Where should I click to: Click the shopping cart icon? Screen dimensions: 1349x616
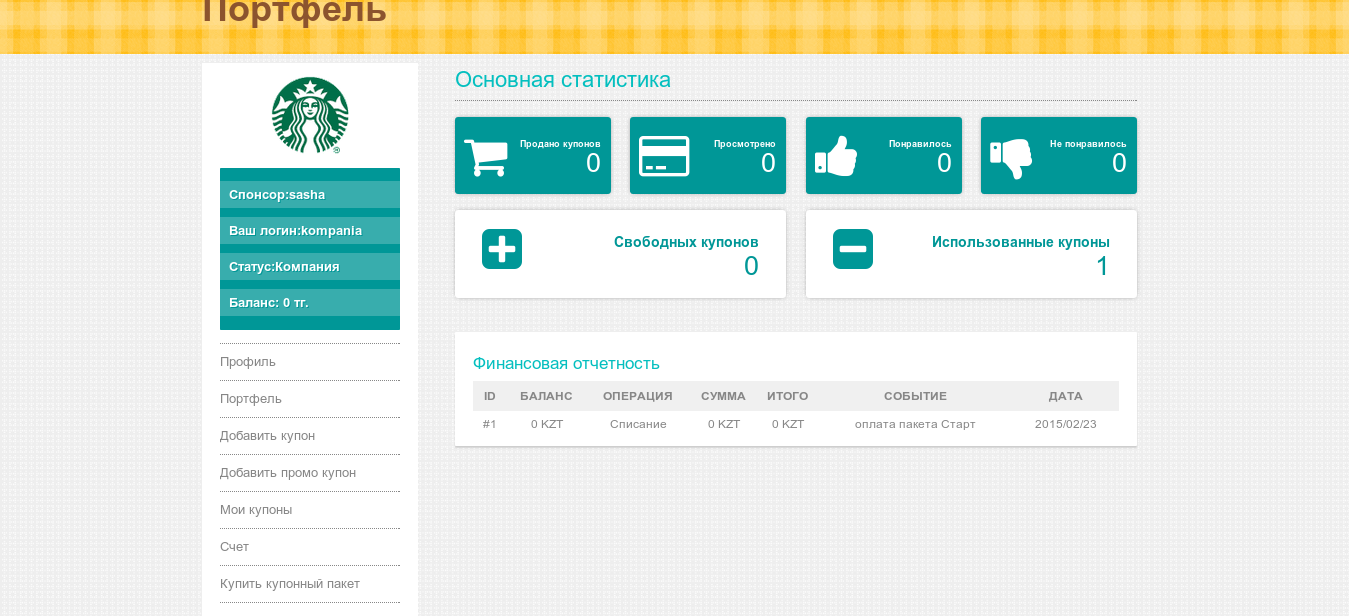[x=486, y=157]
